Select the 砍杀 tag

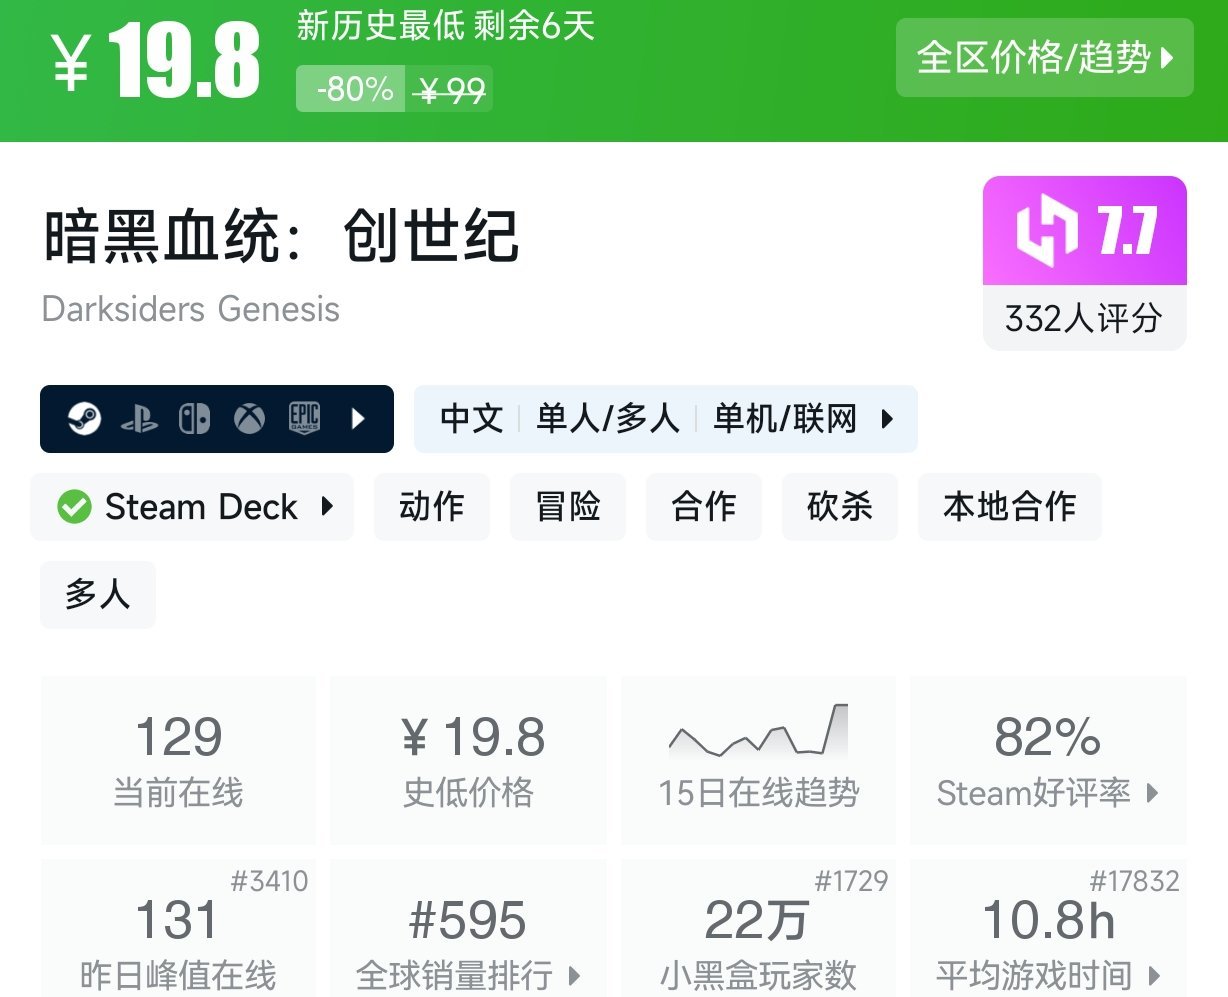839,507
